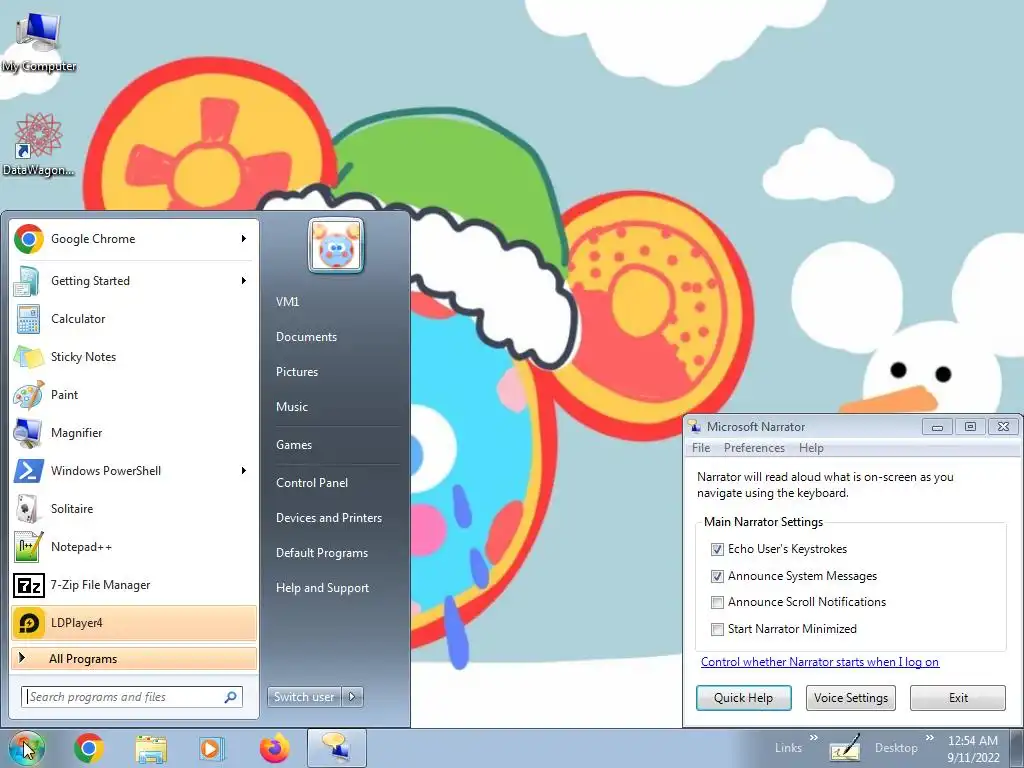The width and height of the screenshot is (1024, 768).
Task: Open Windows Explorer from the taskbar
Action: pyautogui.click(x=151, y=748)
